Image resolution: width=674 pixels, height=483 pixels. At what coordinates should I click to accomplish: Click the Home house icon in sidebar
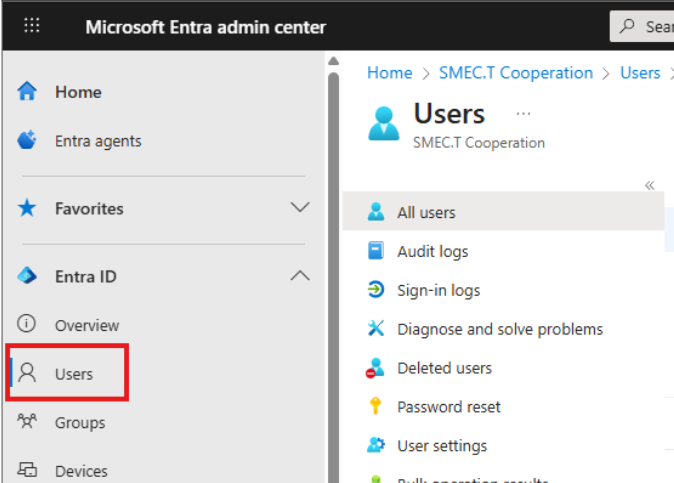coord(27,91)
